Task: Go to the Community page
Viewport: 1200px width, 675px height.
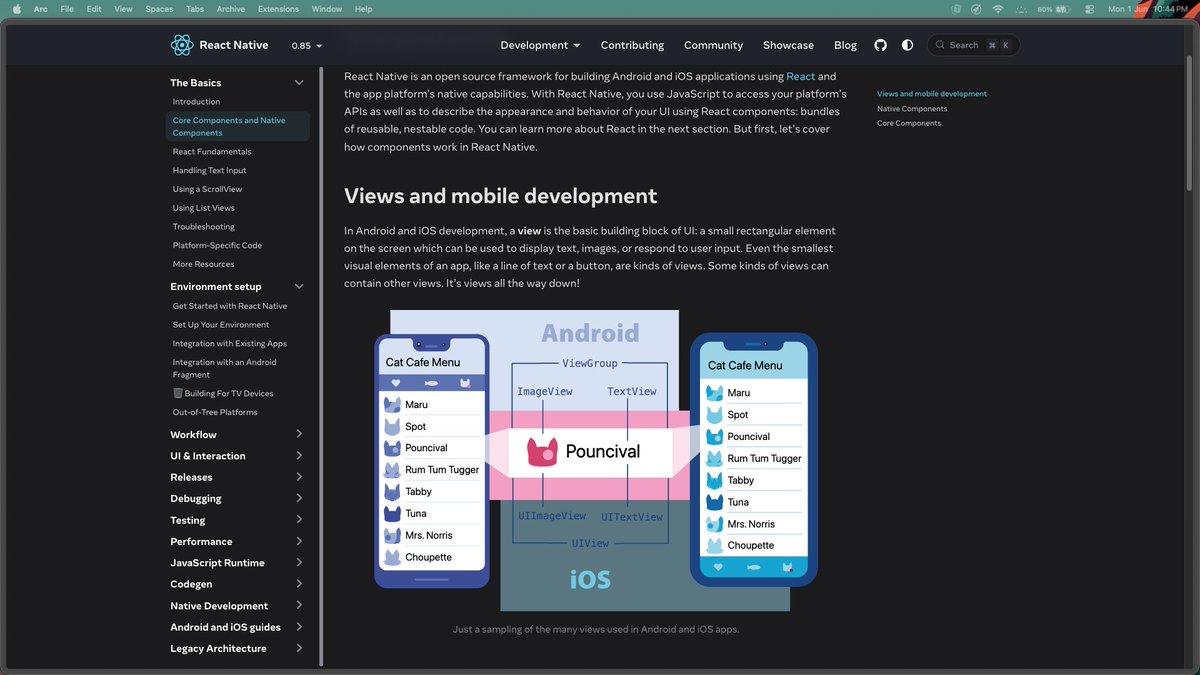Action: coord(713,45)
